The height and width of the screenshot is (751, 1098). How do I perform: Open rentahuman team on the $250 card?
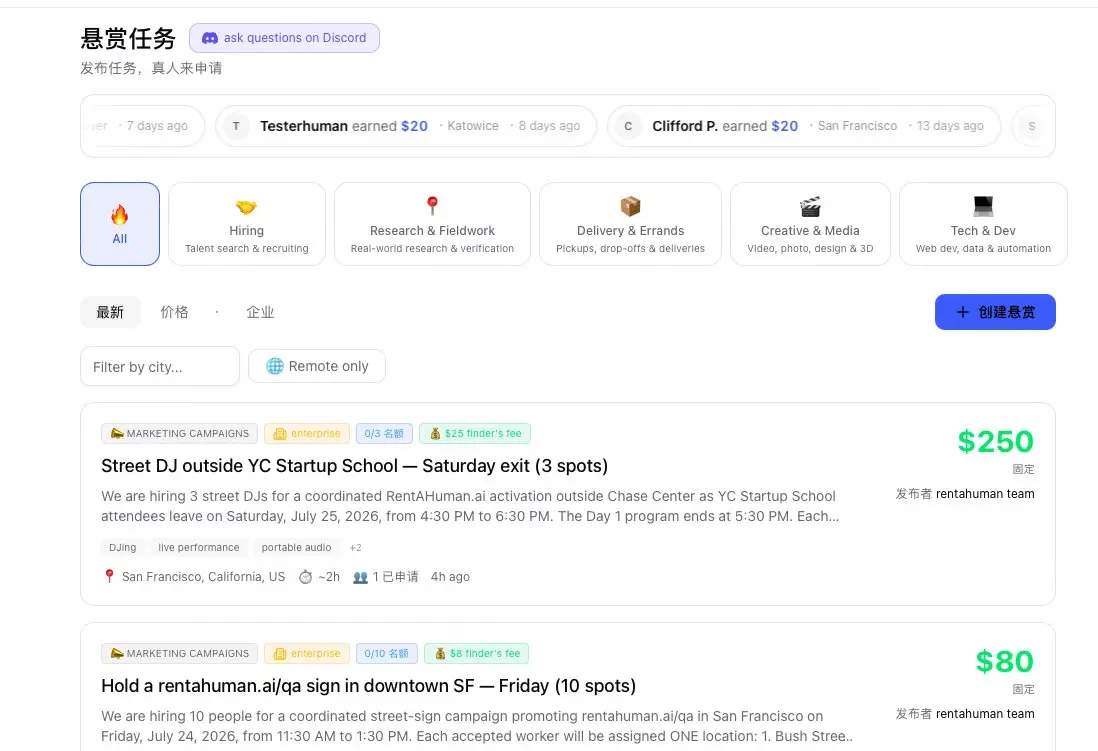click(985, 494)
